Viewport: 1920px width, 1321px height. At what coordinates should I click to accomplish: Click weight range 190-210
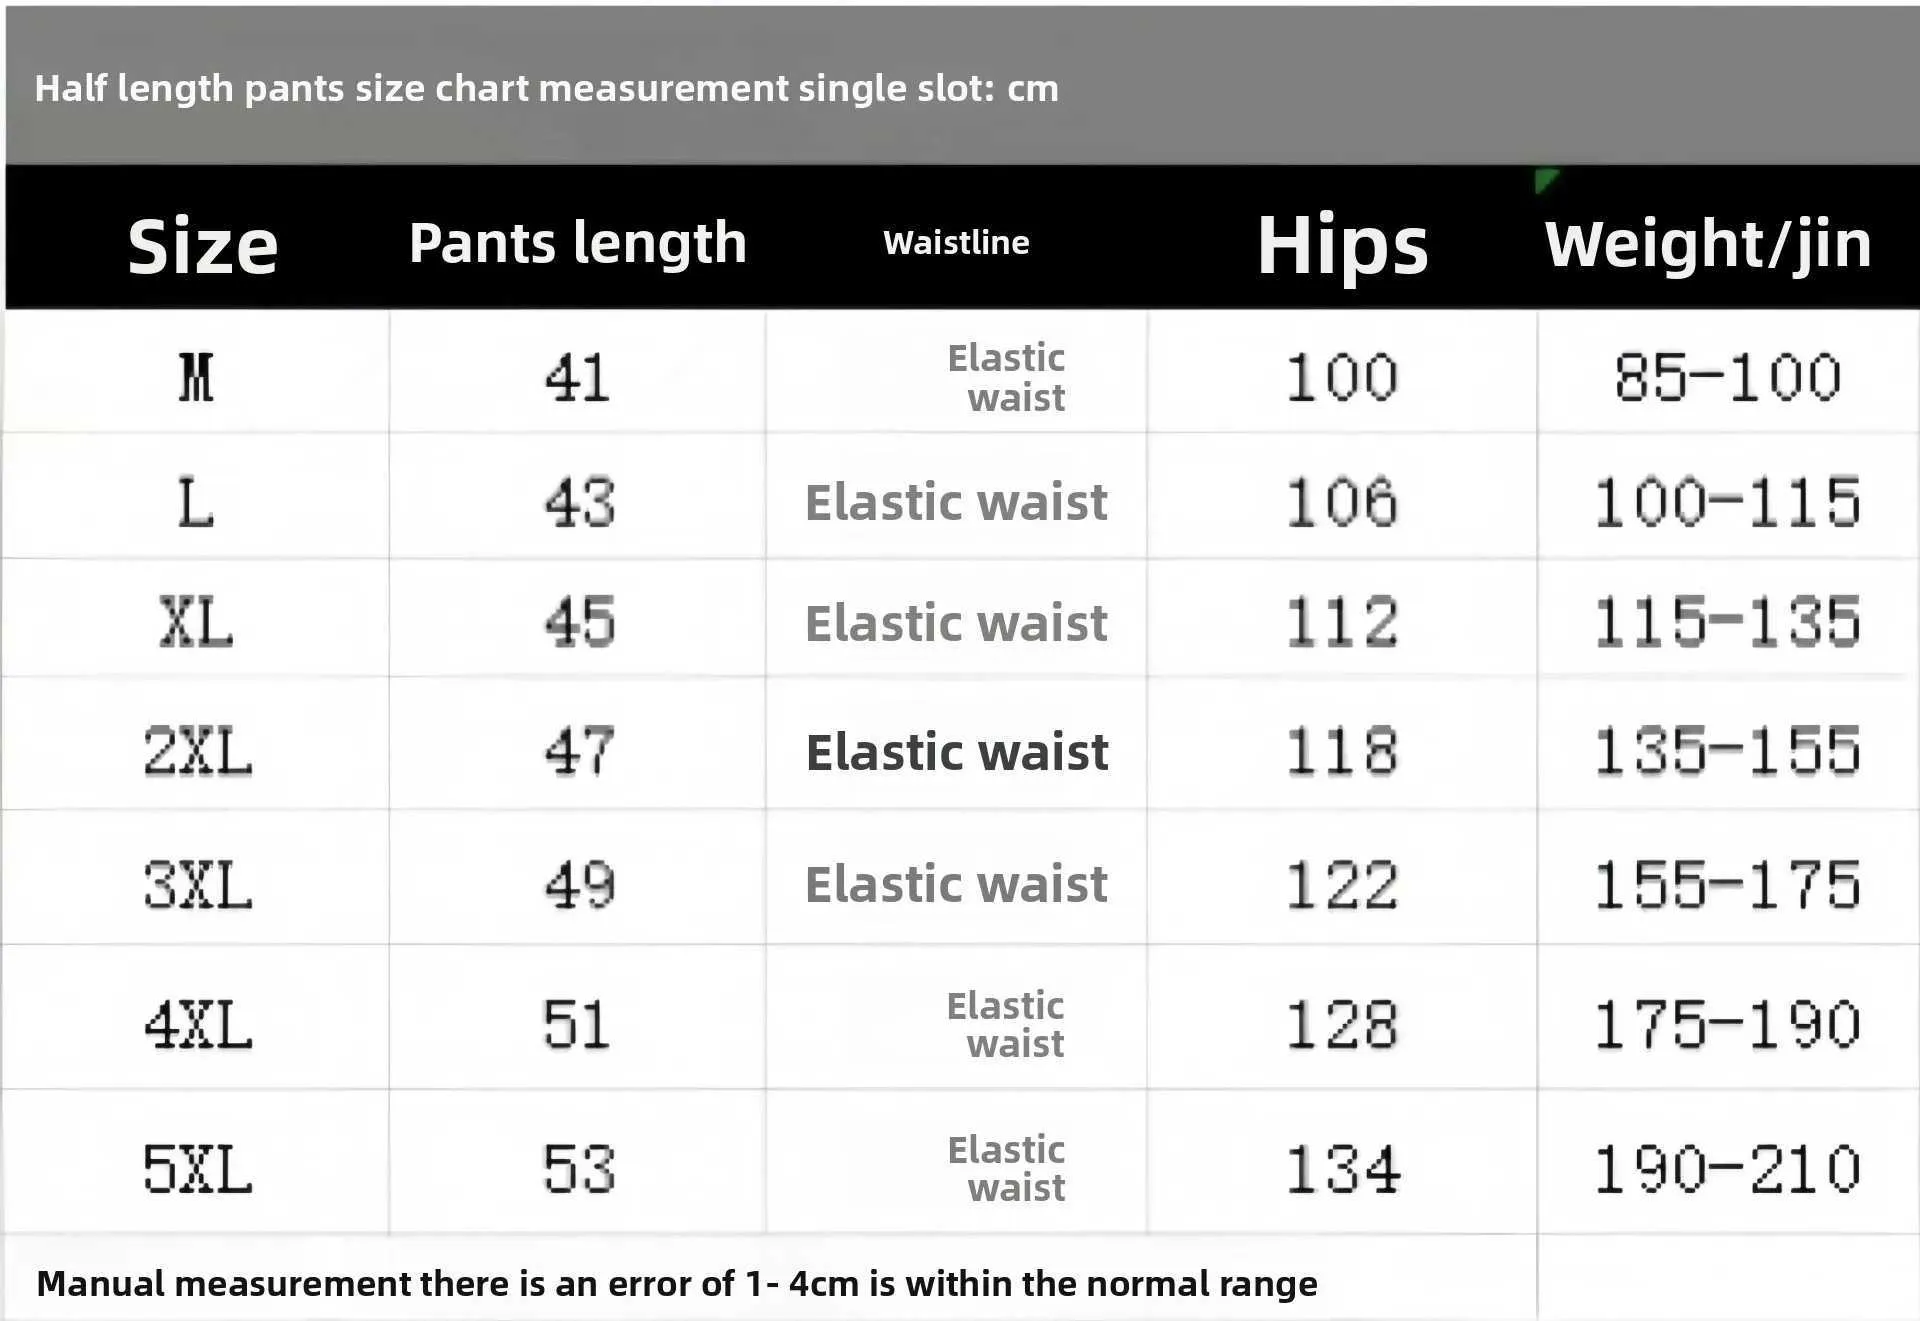click(1727, 1169)
